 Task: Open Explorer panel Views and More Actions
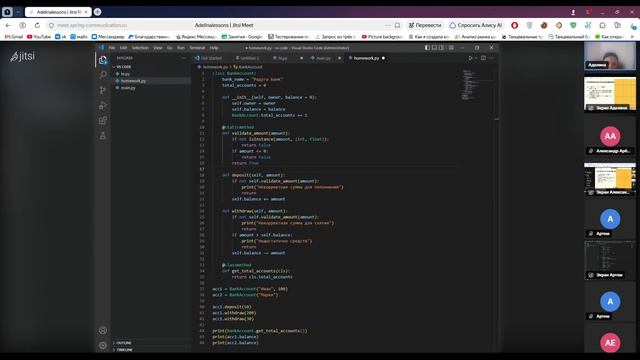click(183, 58)
